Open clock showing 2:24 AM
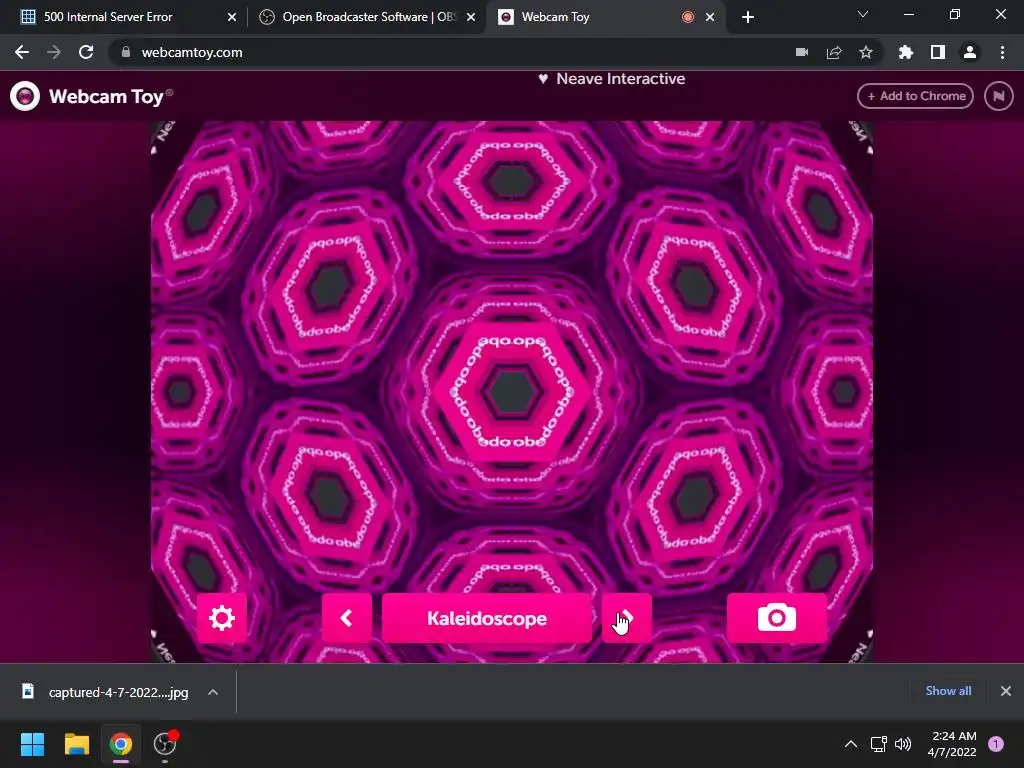 pos(952,744)
